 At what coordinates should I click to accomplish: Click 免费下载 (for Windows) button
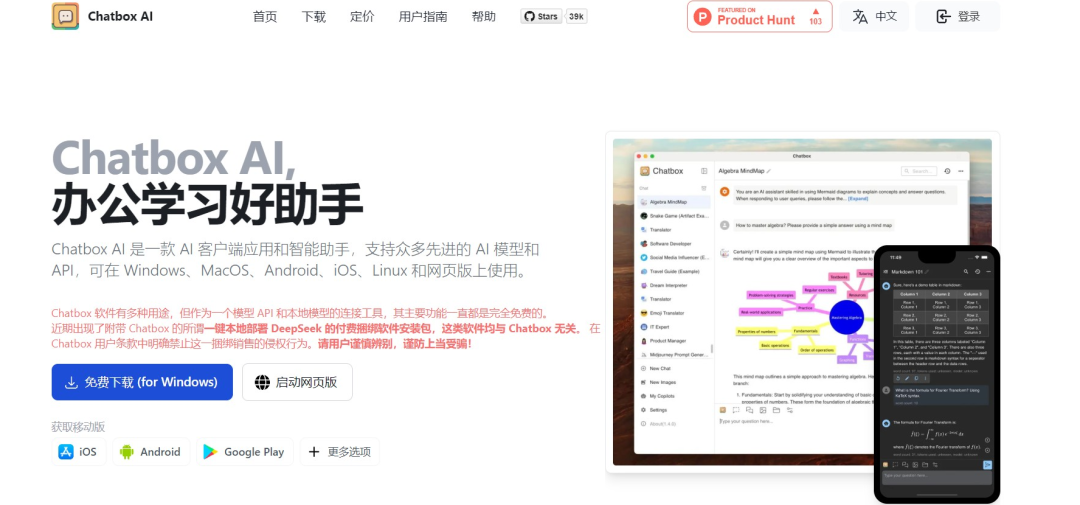click(142, 382)
